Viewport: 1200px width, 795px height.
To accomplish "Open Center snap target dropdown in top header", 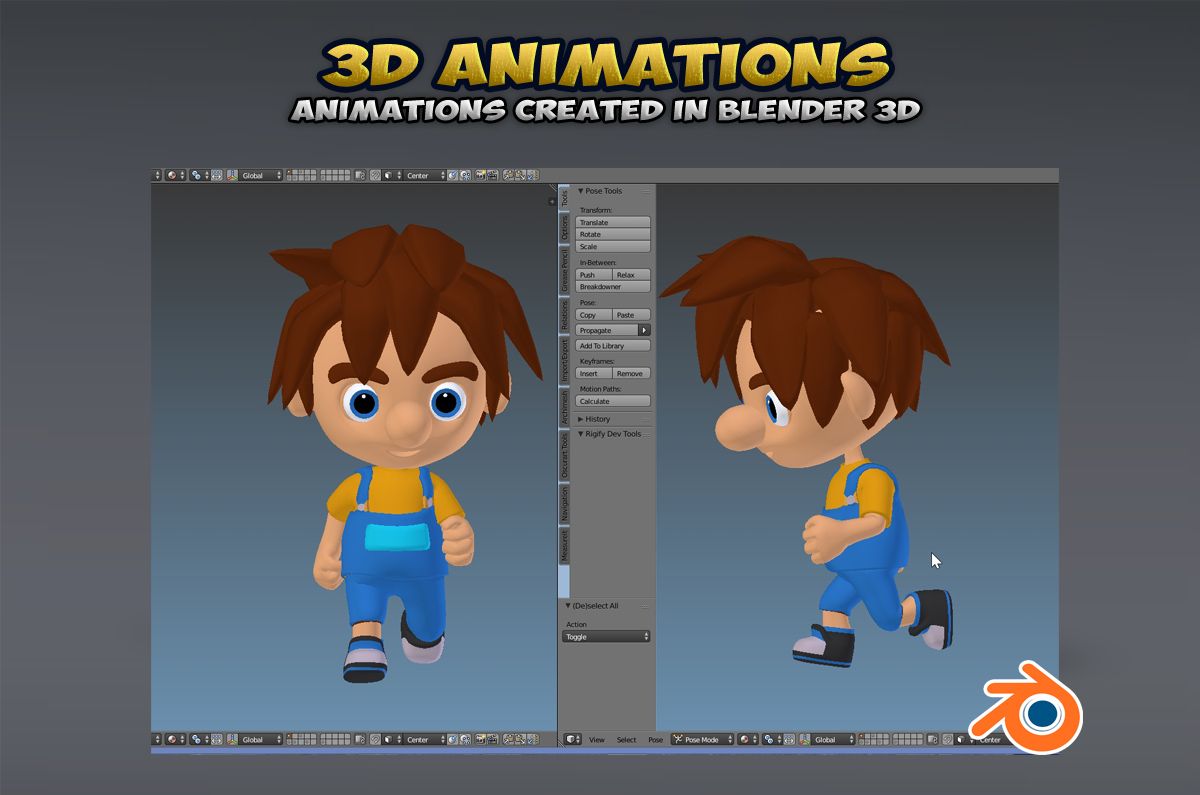I will coord(424,175).
